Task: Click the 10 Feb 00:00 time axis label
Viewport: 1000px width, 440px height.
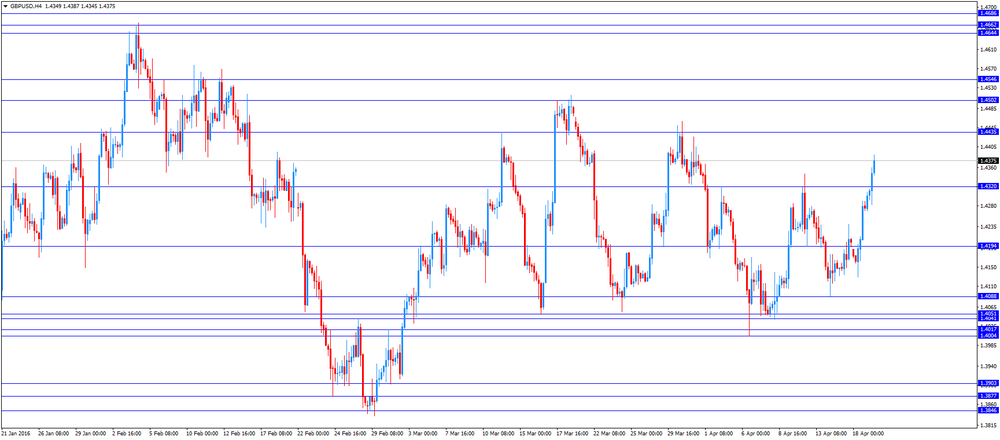Action: tap(202, 432)
